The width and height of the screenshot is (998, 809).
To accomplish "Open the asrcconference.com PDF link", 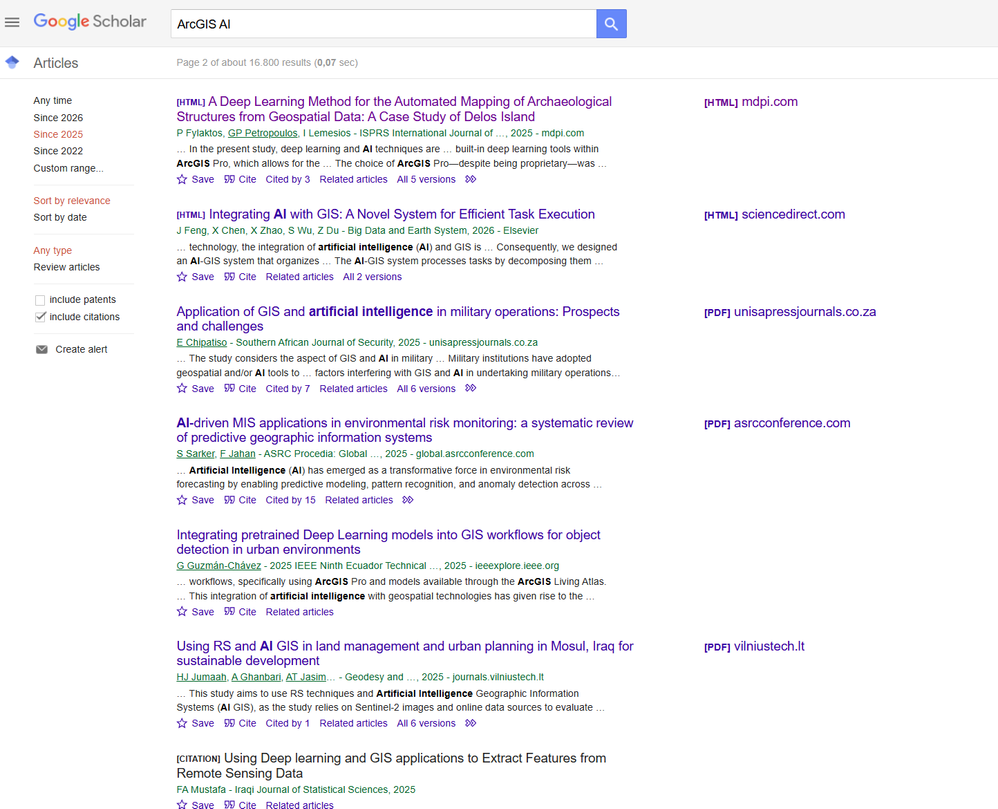I will 777,423.
